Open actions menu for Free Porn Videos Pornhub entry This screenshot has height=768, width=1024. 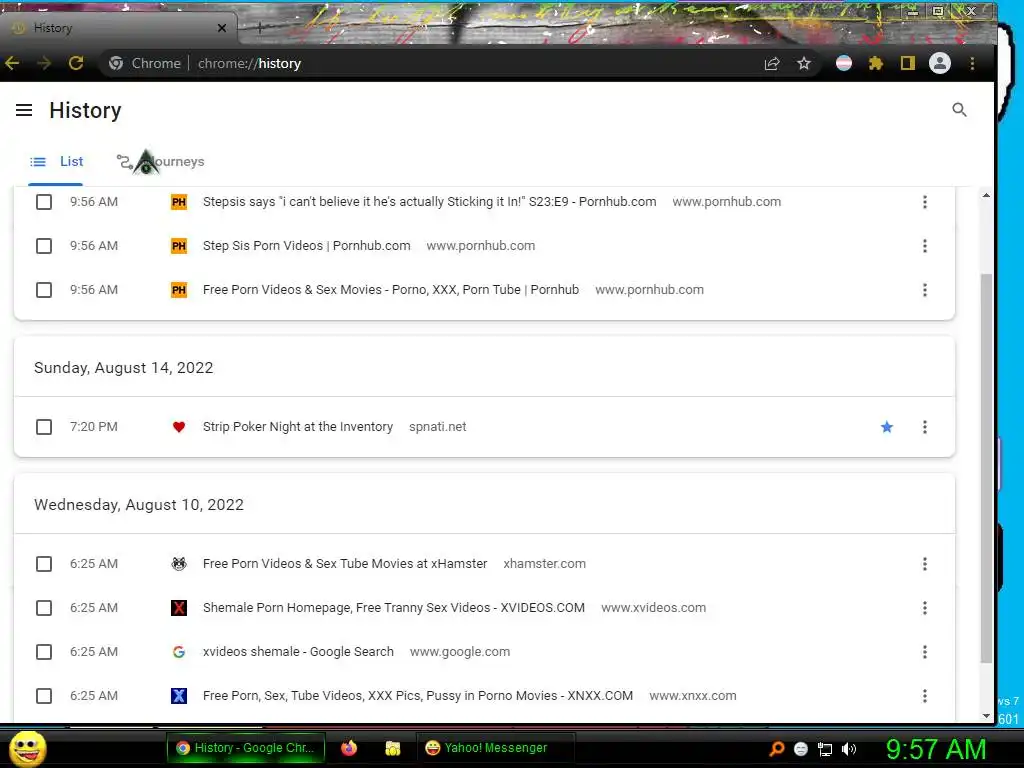tap(925, 290)
